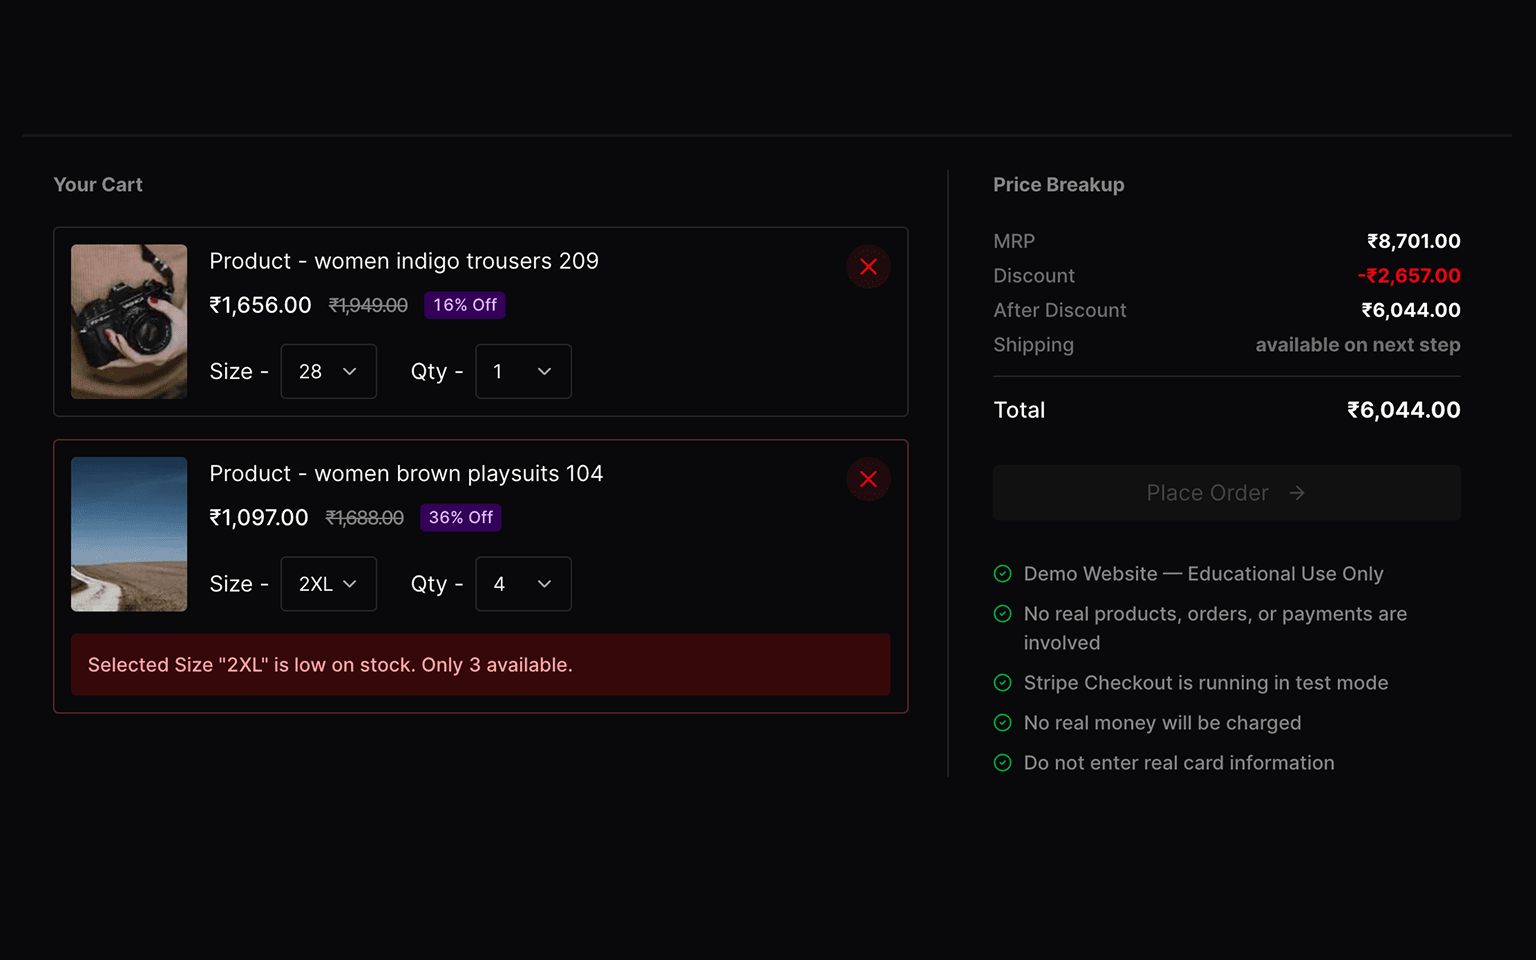Click the camera thumbnail for indigo trousers
This screenshot has height=960, width=1536.
(129, 322)
